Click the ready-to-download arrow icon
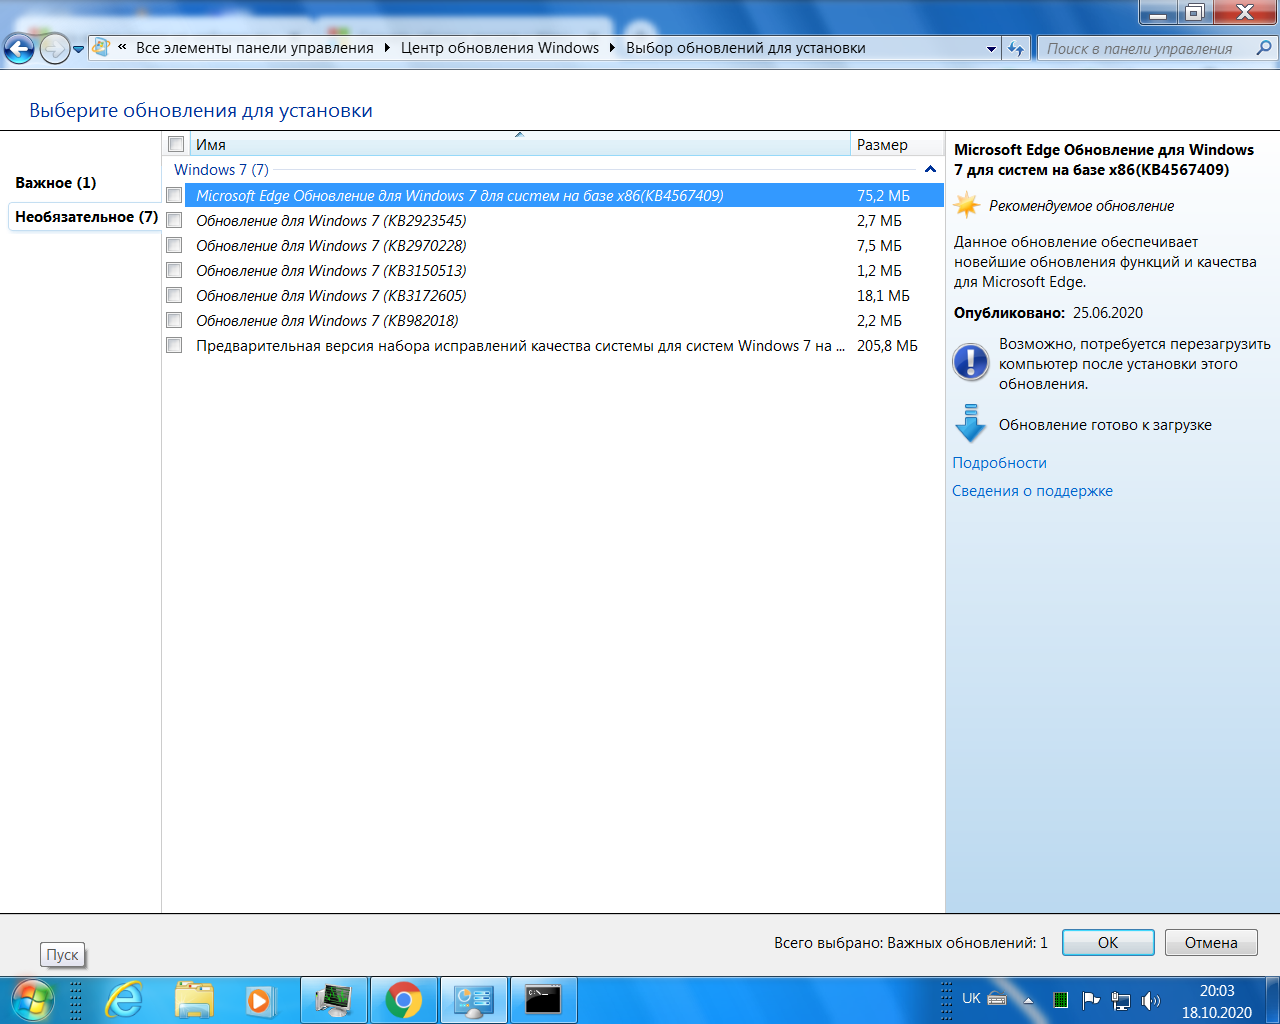The width and height of the screenshot is (1280, 1024). pos(971,423)
